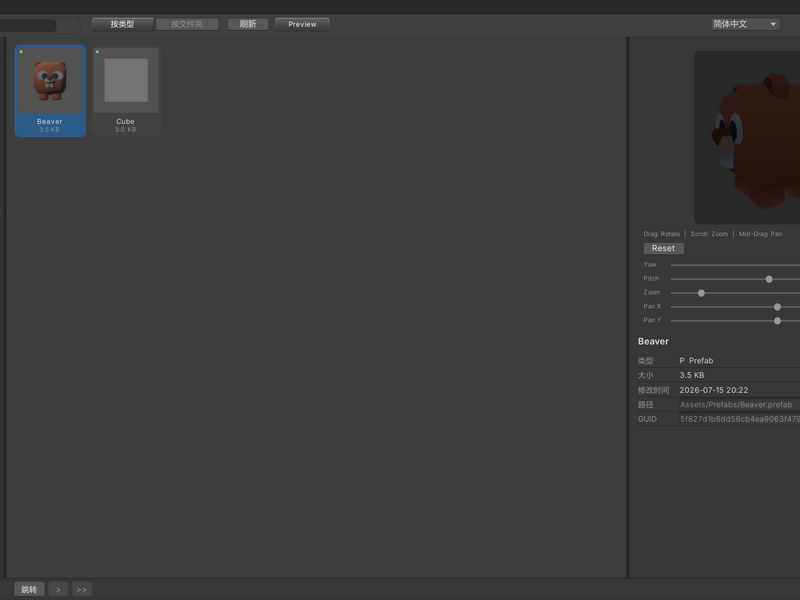
Task: Click the green status dot on Beaver thumbnail
Action: (x=21, y=52)
